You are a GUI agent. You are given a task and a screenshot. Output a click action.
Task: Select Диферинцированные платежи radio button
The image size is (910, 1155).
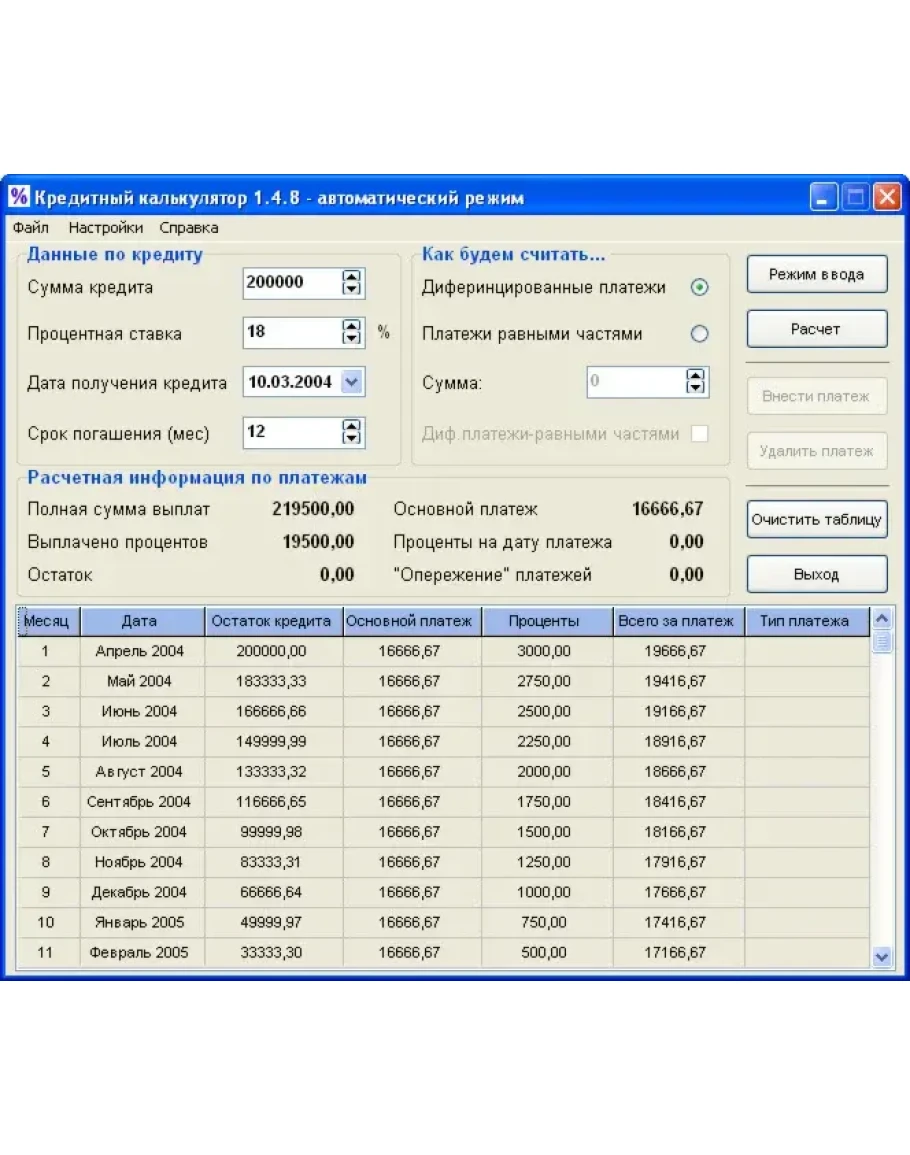click(x=700, y=287)
